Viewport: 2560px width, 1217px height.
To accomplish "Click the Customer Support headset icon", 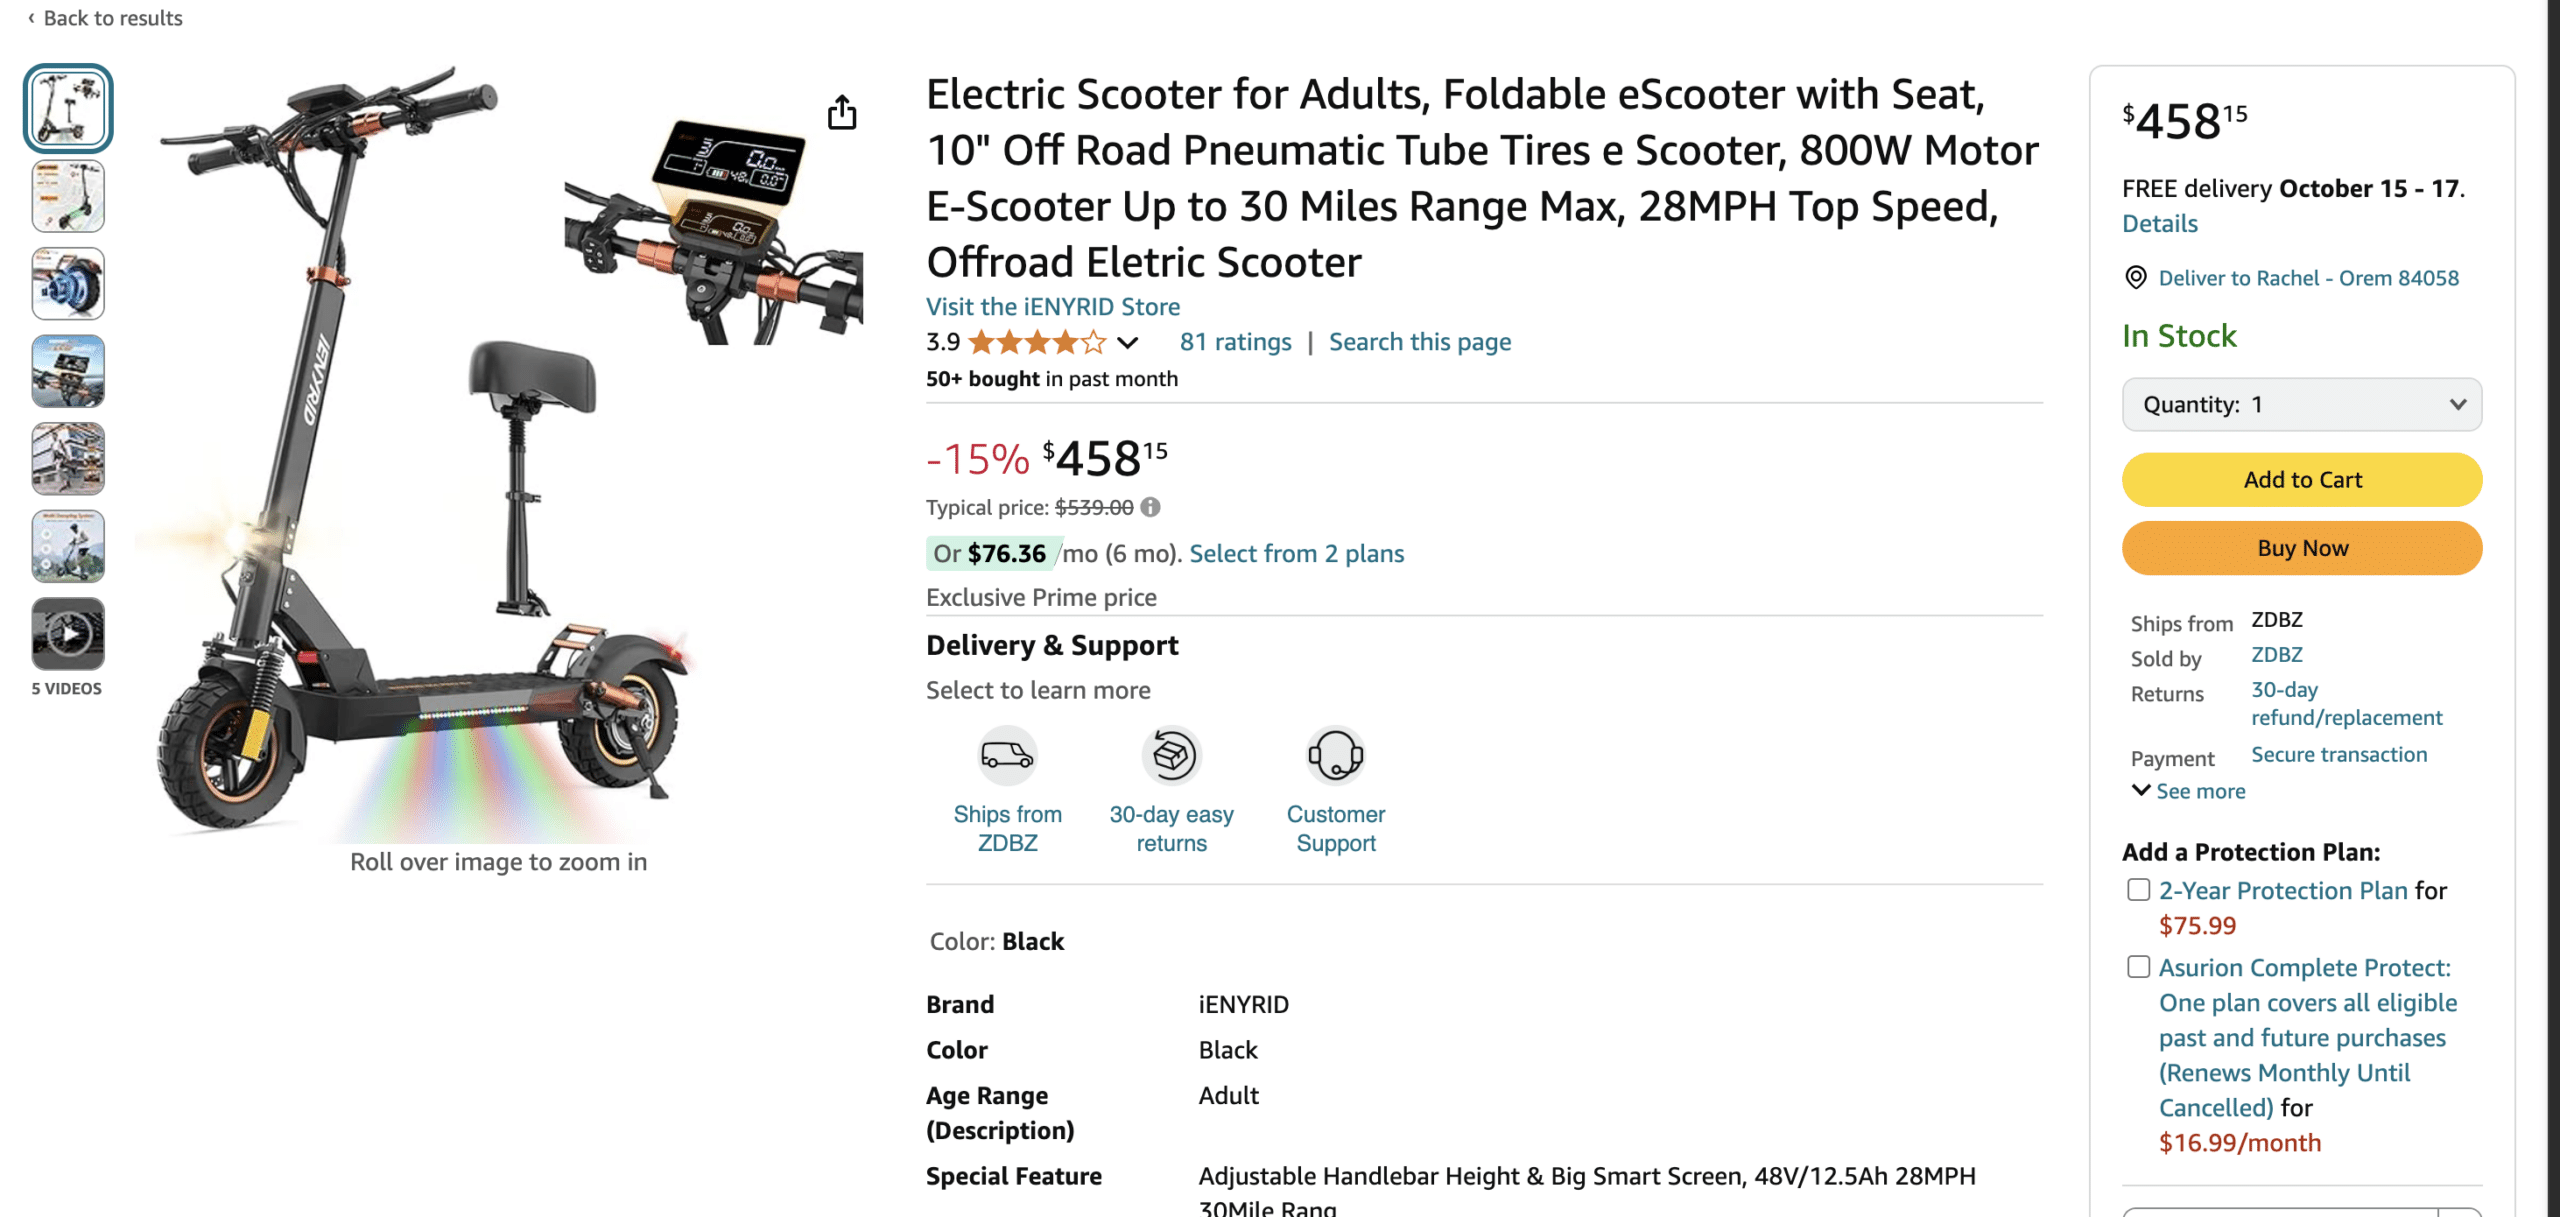I will pos(1336,756).
